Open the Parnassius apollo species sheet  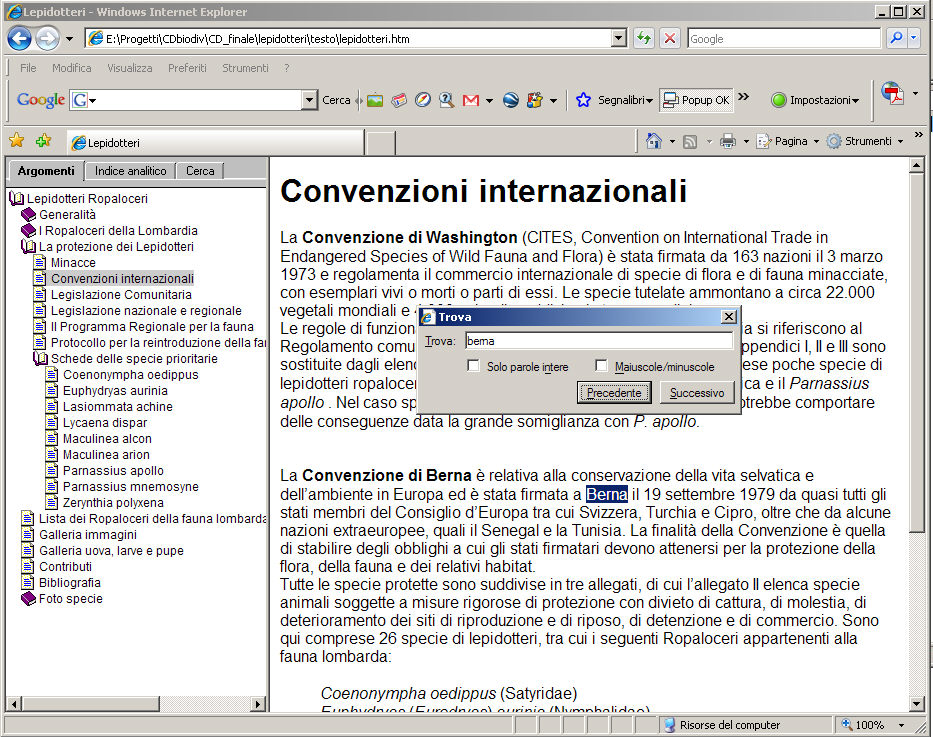pyautogui.click(x=113, y=471)
